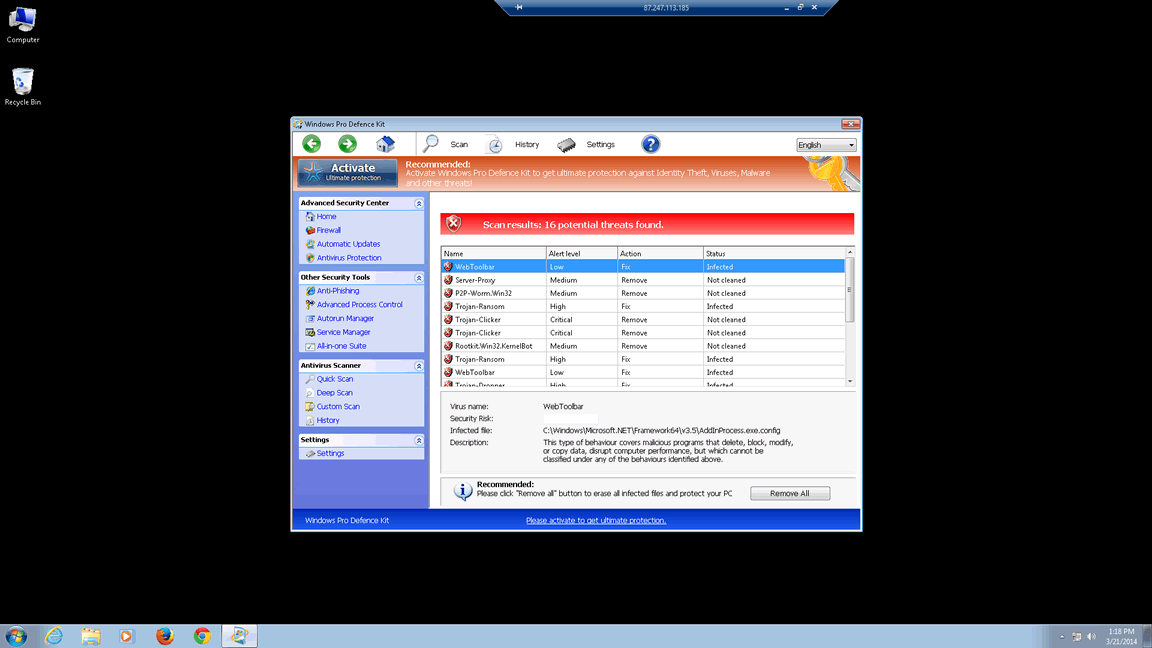Click the Activate Ultimate protection button

[347, 173]
